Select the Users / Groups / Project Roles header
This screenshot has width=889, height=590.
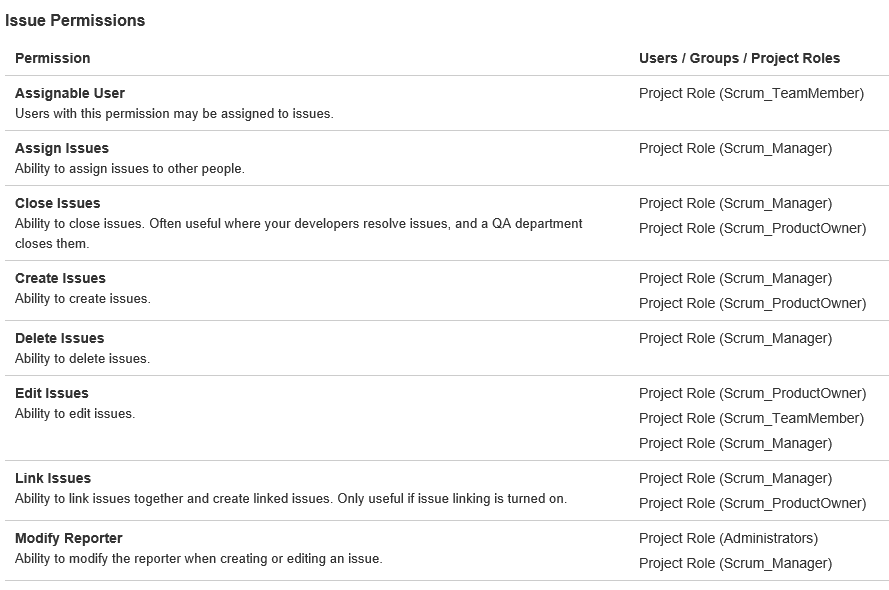[739, 58]
